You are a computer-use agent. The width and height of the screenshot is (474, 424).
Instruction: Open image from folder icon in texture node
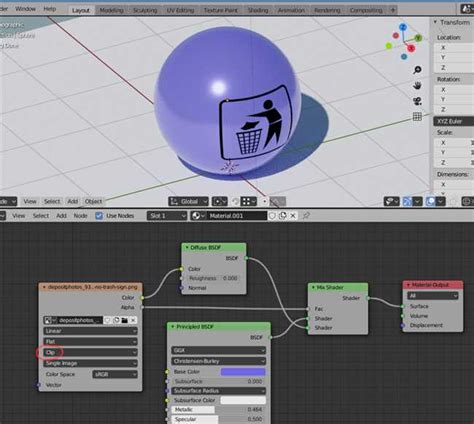tap(125, 320)
